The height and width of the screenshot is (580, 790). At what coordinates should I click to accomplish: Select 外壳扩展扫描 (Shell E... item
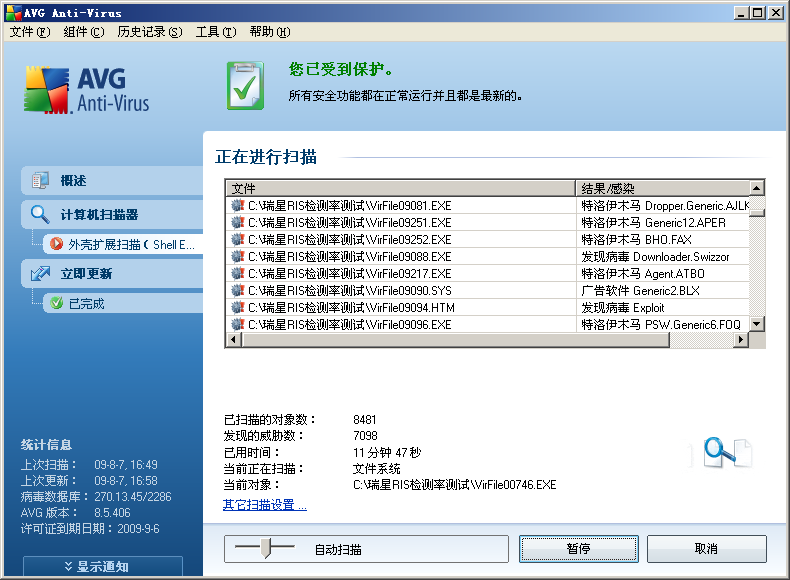pyautogui.click(x=123, y=244)
